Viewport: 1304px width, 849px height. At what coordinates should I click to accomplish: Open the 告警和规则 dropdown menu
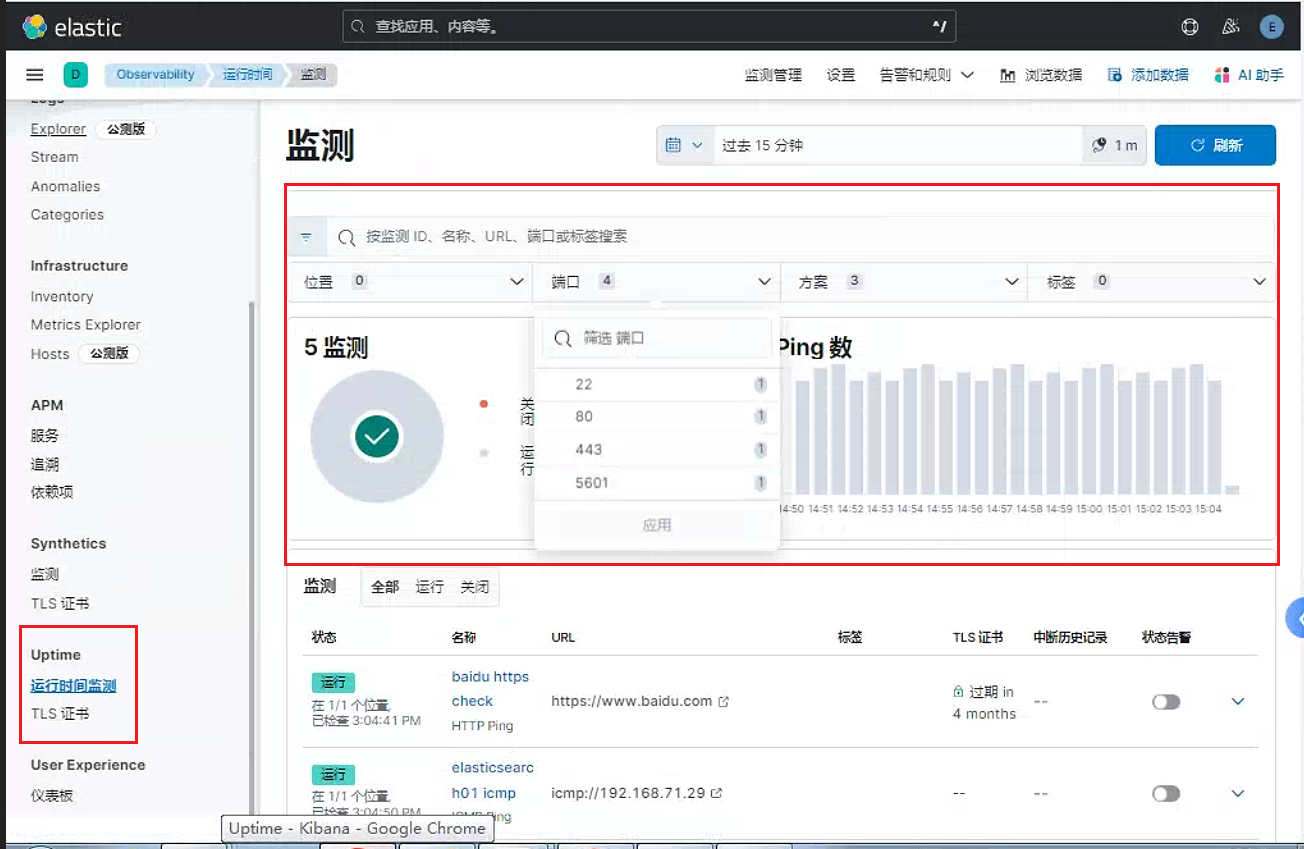pos(927,75)
